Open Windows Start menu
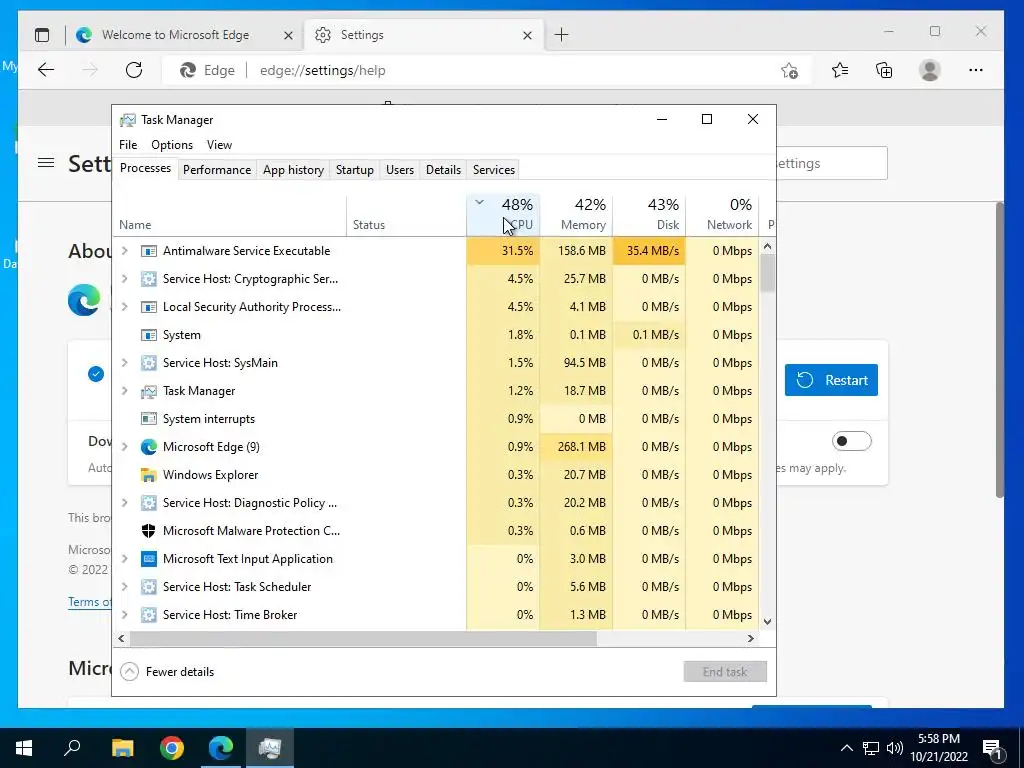The height and width of the screenshot is (768, 1024). [x=24, y=748]
